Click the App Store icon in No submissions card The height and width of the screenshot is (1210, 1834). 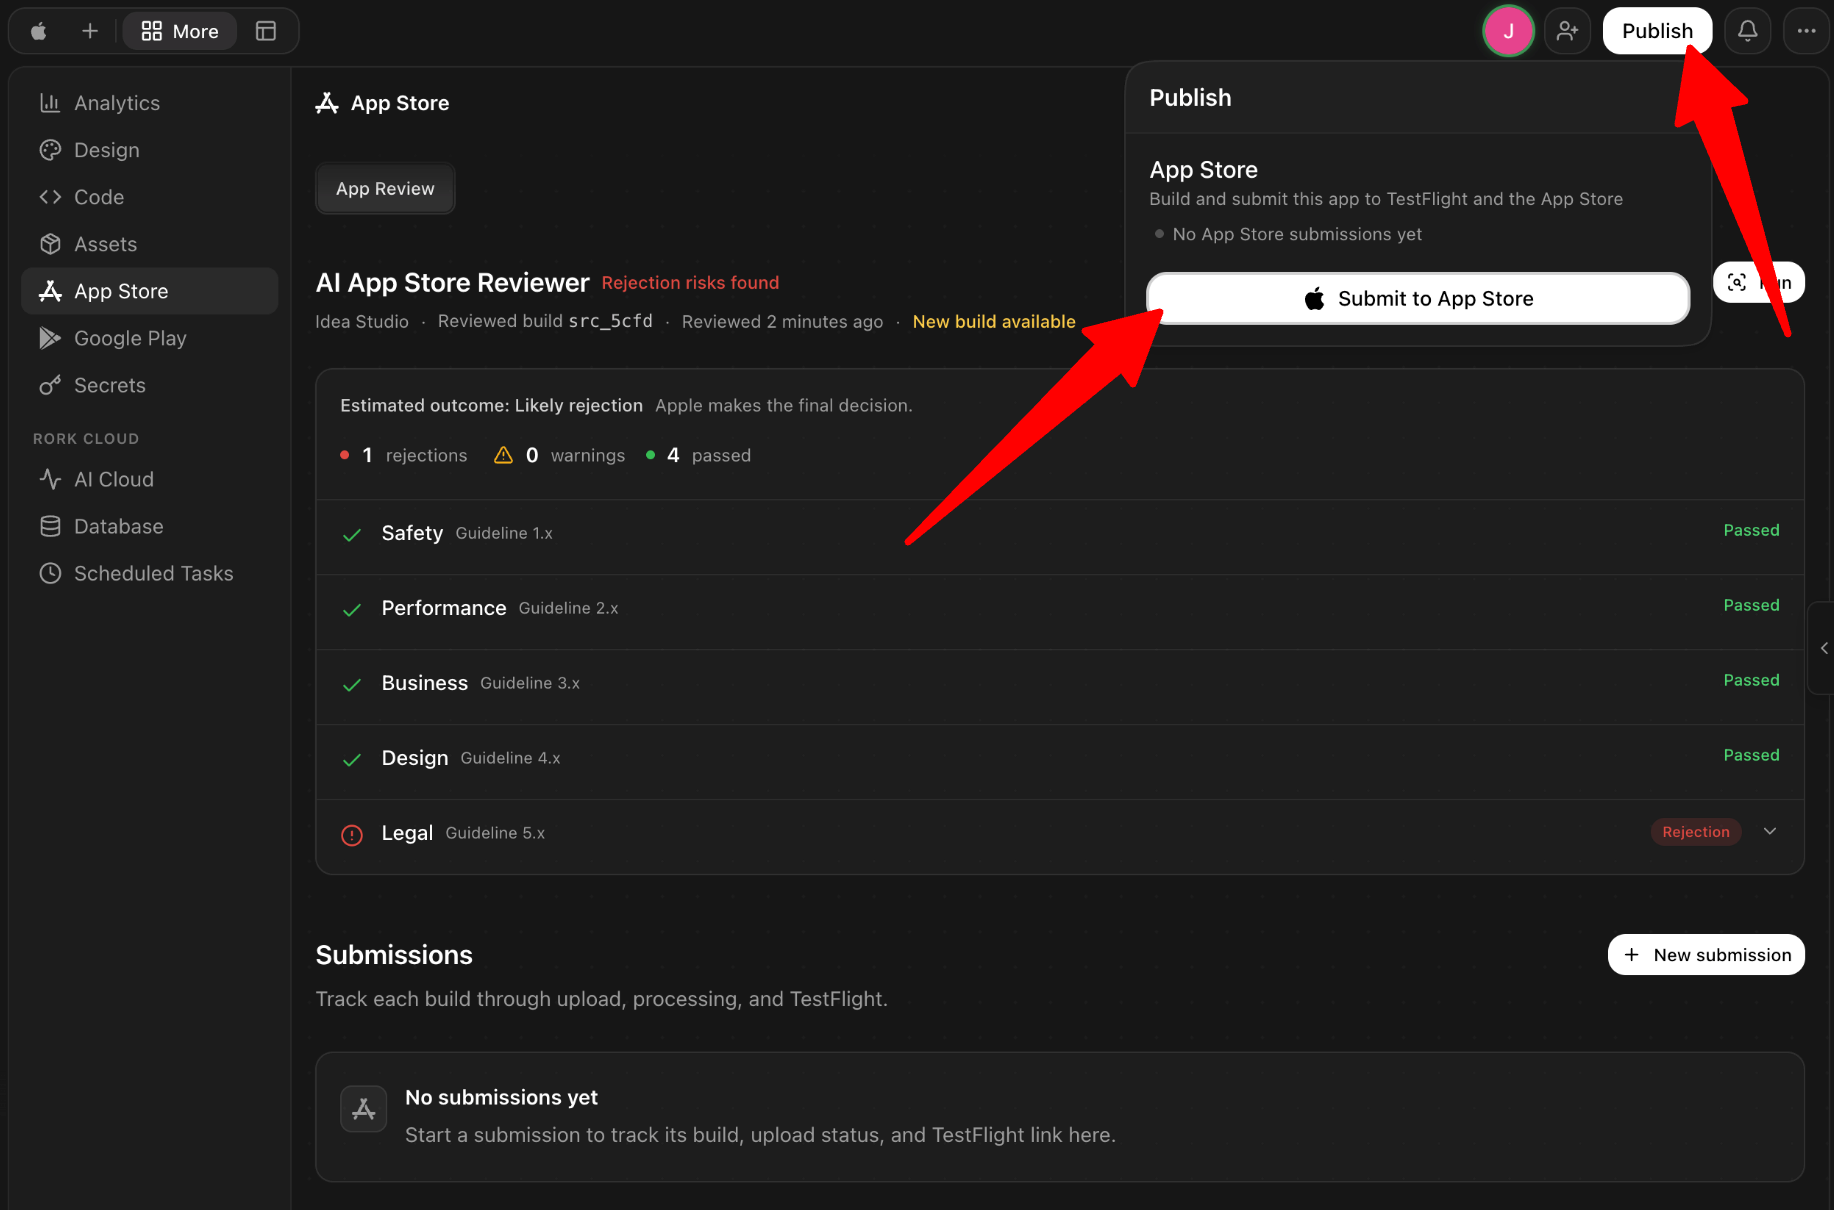pos(363,1109)
